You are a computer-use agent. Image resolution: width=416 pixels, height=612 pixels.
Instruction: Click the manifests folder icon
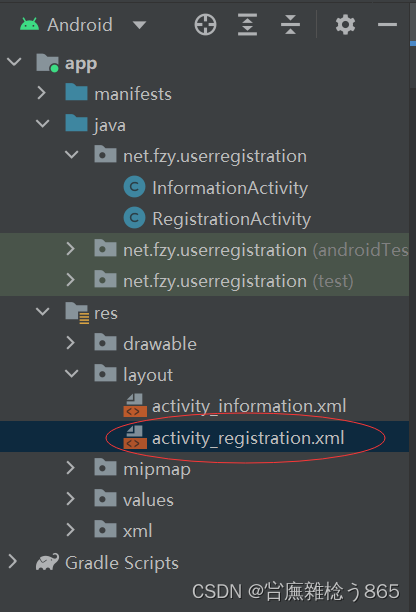tap(76, 92)
